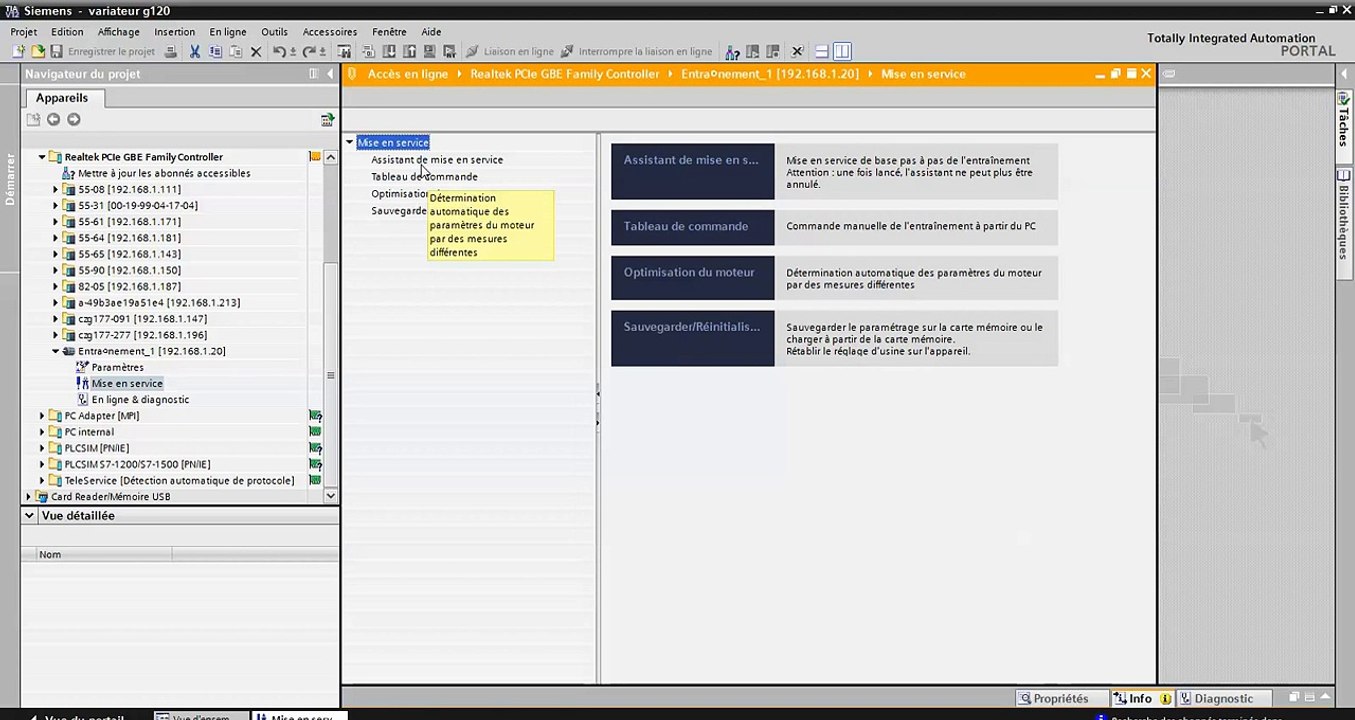Viewport: 1355px width, 720px height.
Task: Click Accès en ligne breadcrumb
Action: point(408,74)
